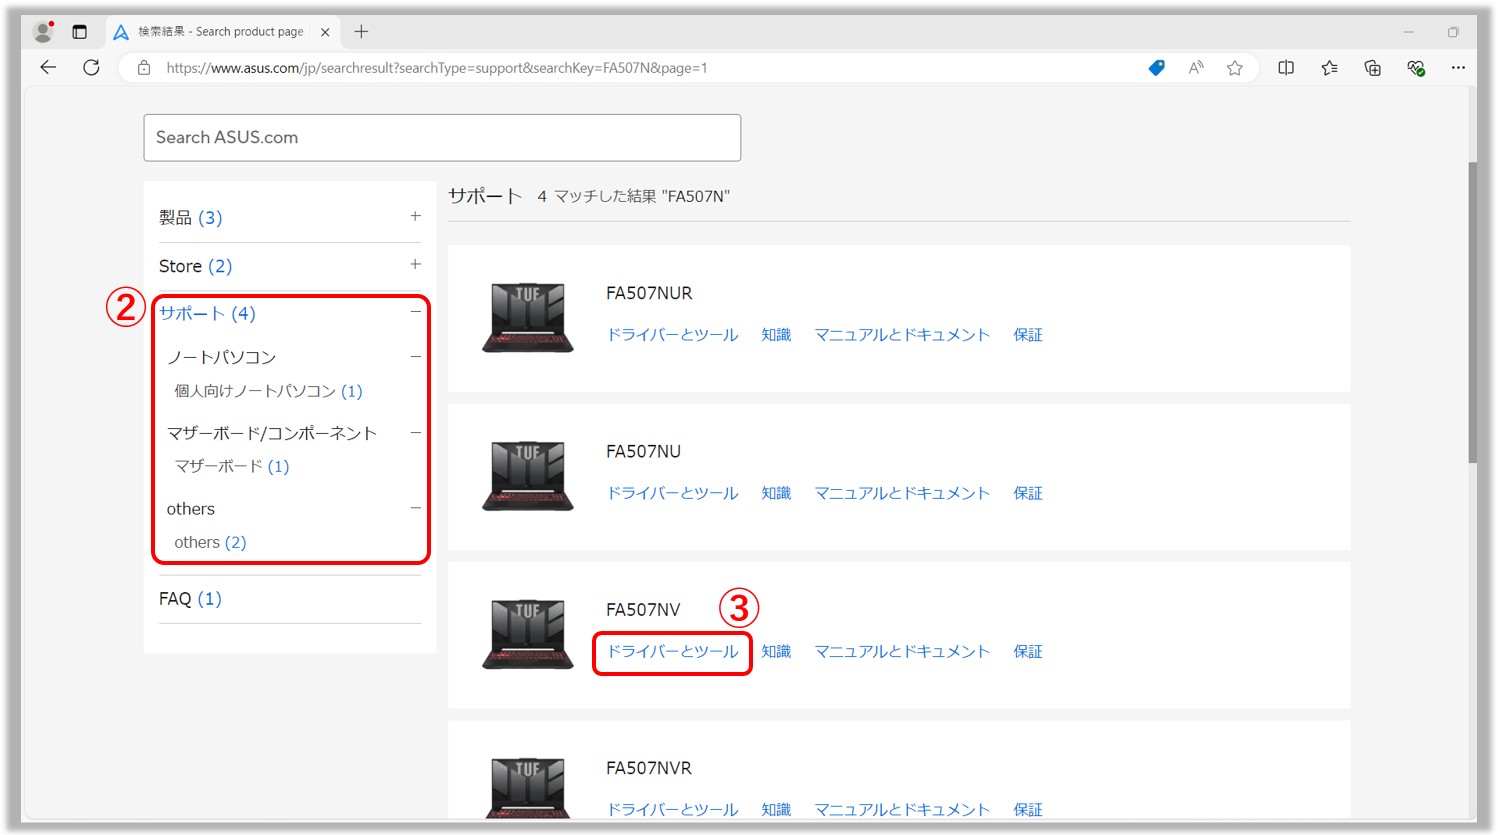Viewport: 1498px width, 835px height.
Task: Collapse the マザーボード/コンポーネント group minus
Action: coord(415,432)
